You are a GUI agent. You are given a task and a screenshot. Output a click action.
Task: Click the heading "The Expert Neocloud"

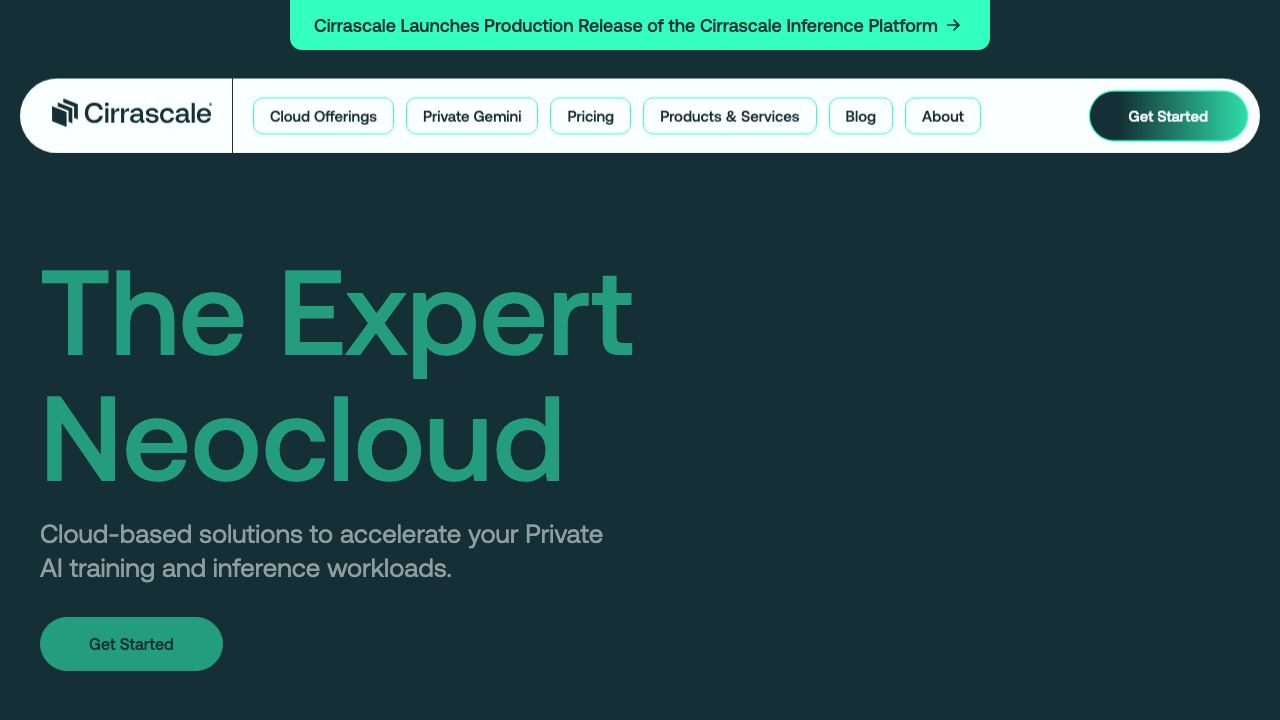(336, 376)
